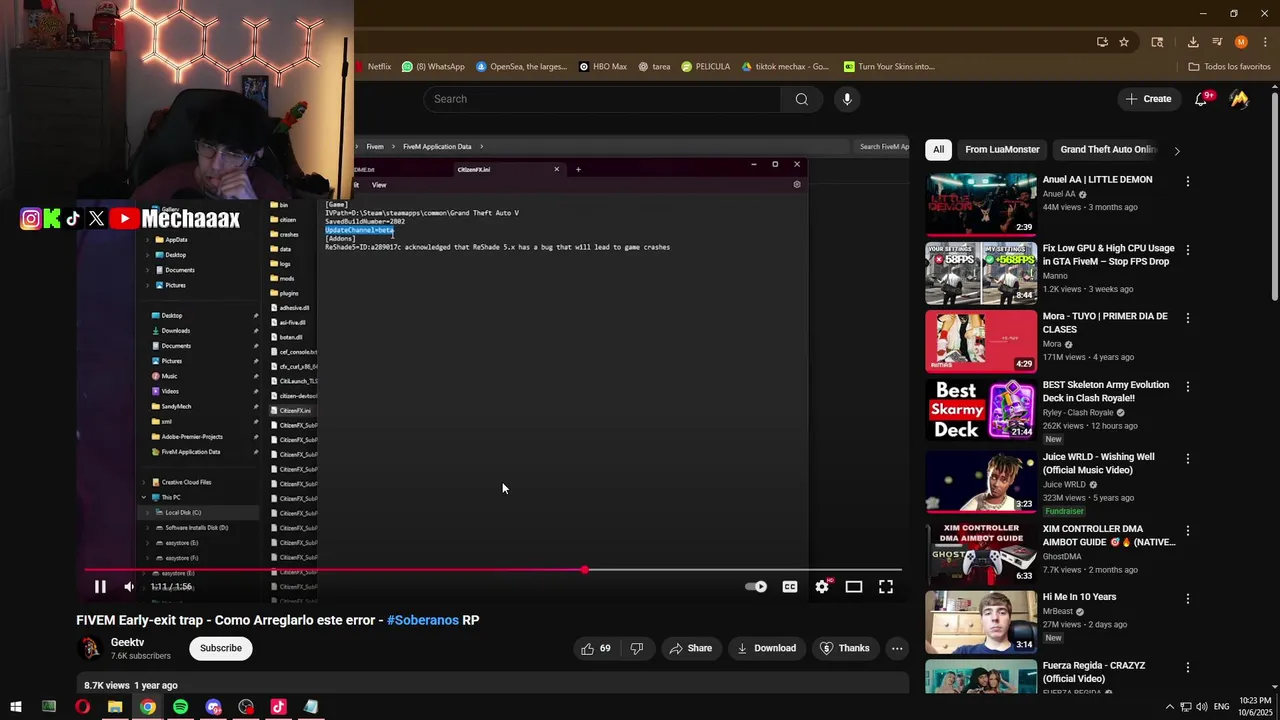Open Windows Start button

point(16,707)
